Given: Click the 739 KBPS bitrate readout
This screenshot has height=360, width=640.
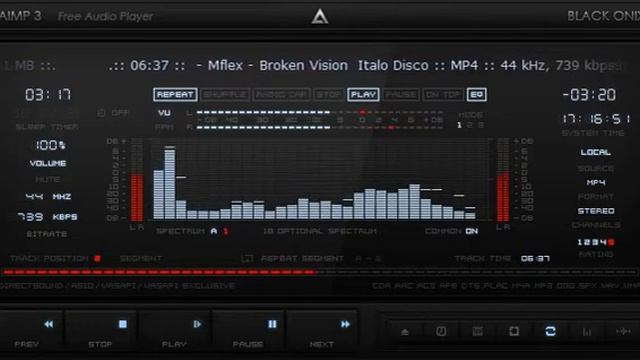Looking at the screenshot, I should (x=48, y=217).
